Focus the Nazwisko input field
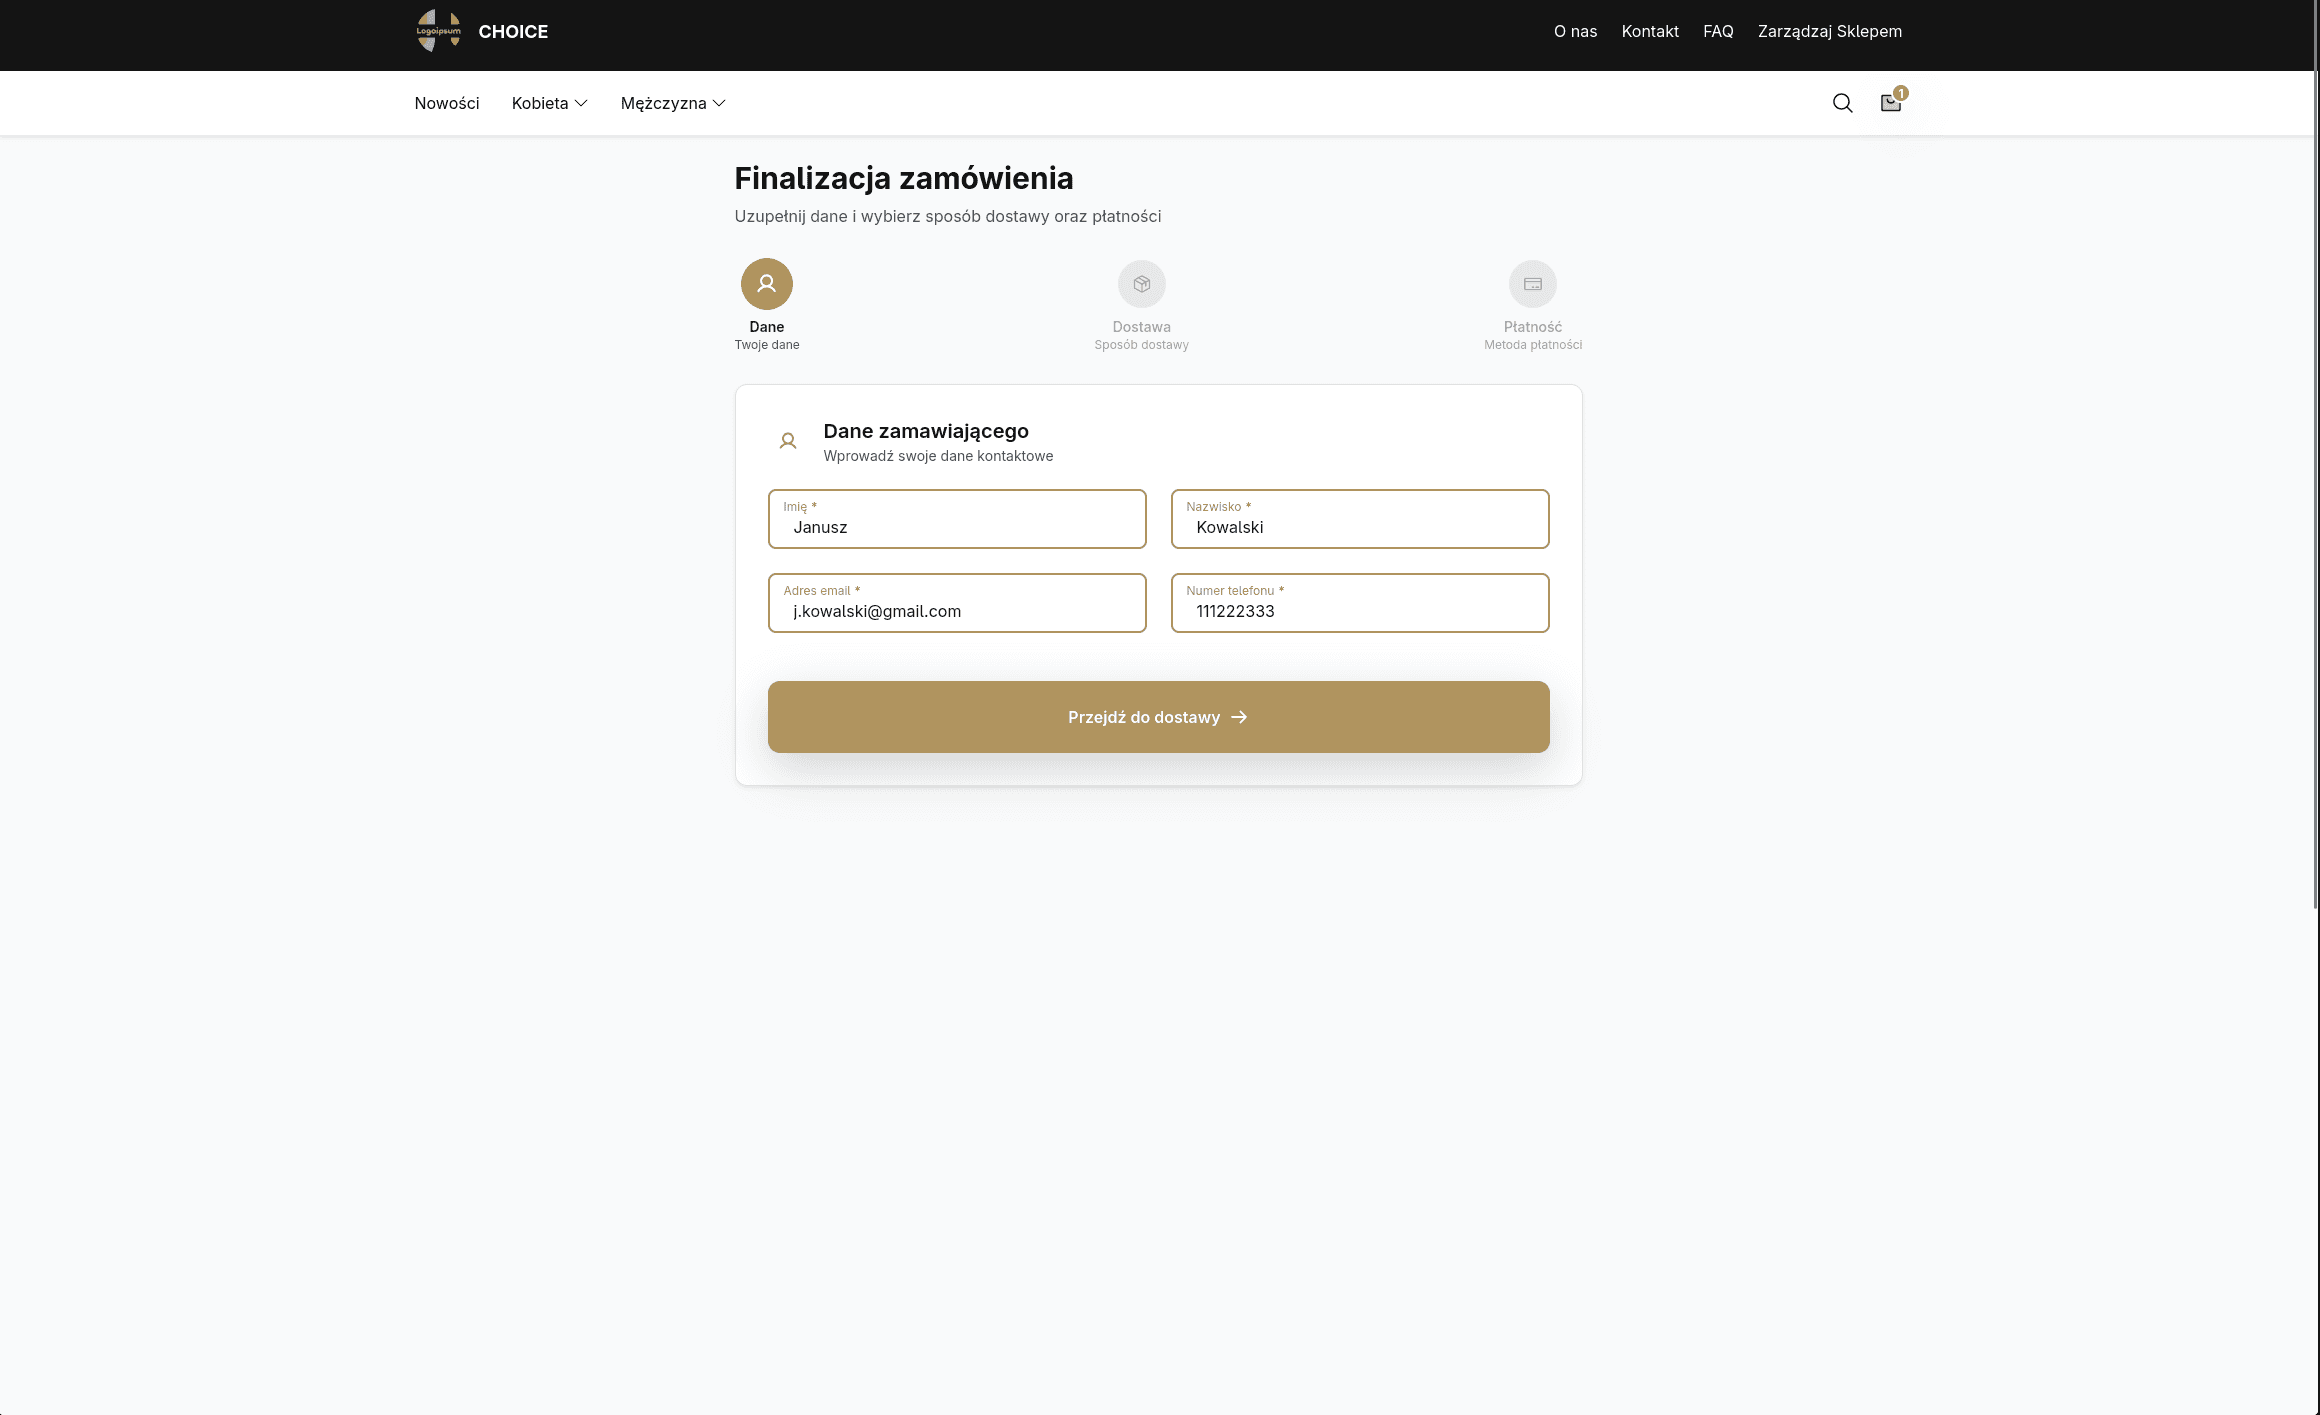This screenshot has width=2320, height=1415. [1360, 519]
